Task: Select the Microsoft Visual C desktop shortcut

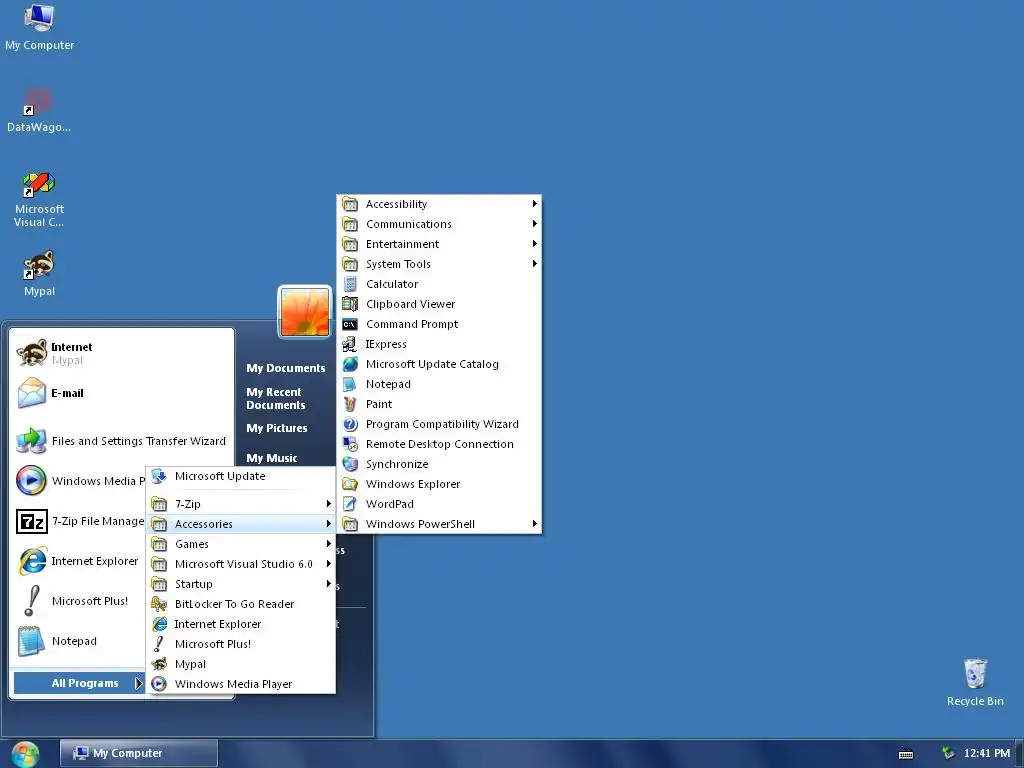Action: (39, 199)
